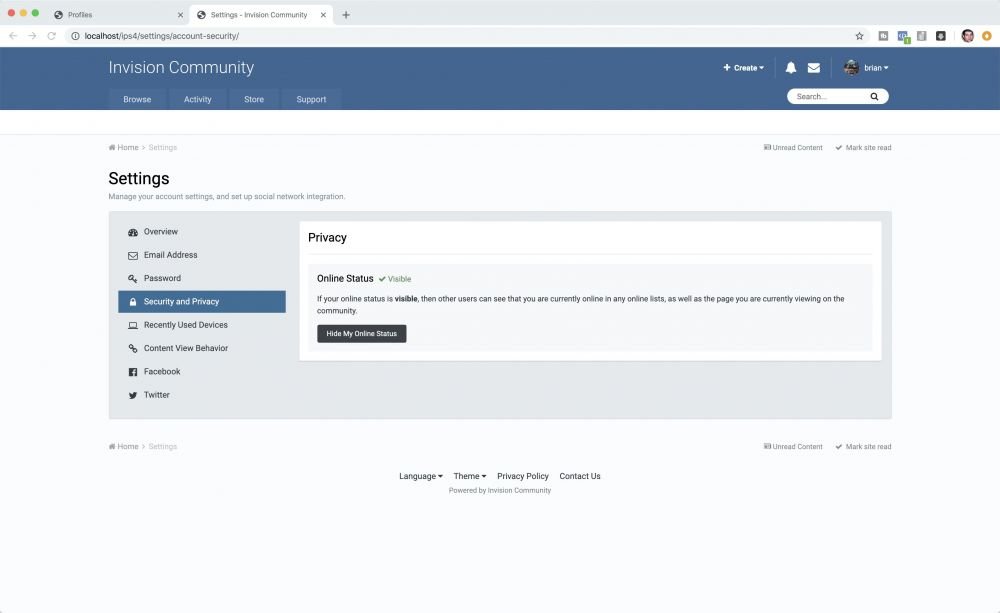
Task: Click bottom Mark site read link
Action: pyautogui.click(x=864, y=447)
